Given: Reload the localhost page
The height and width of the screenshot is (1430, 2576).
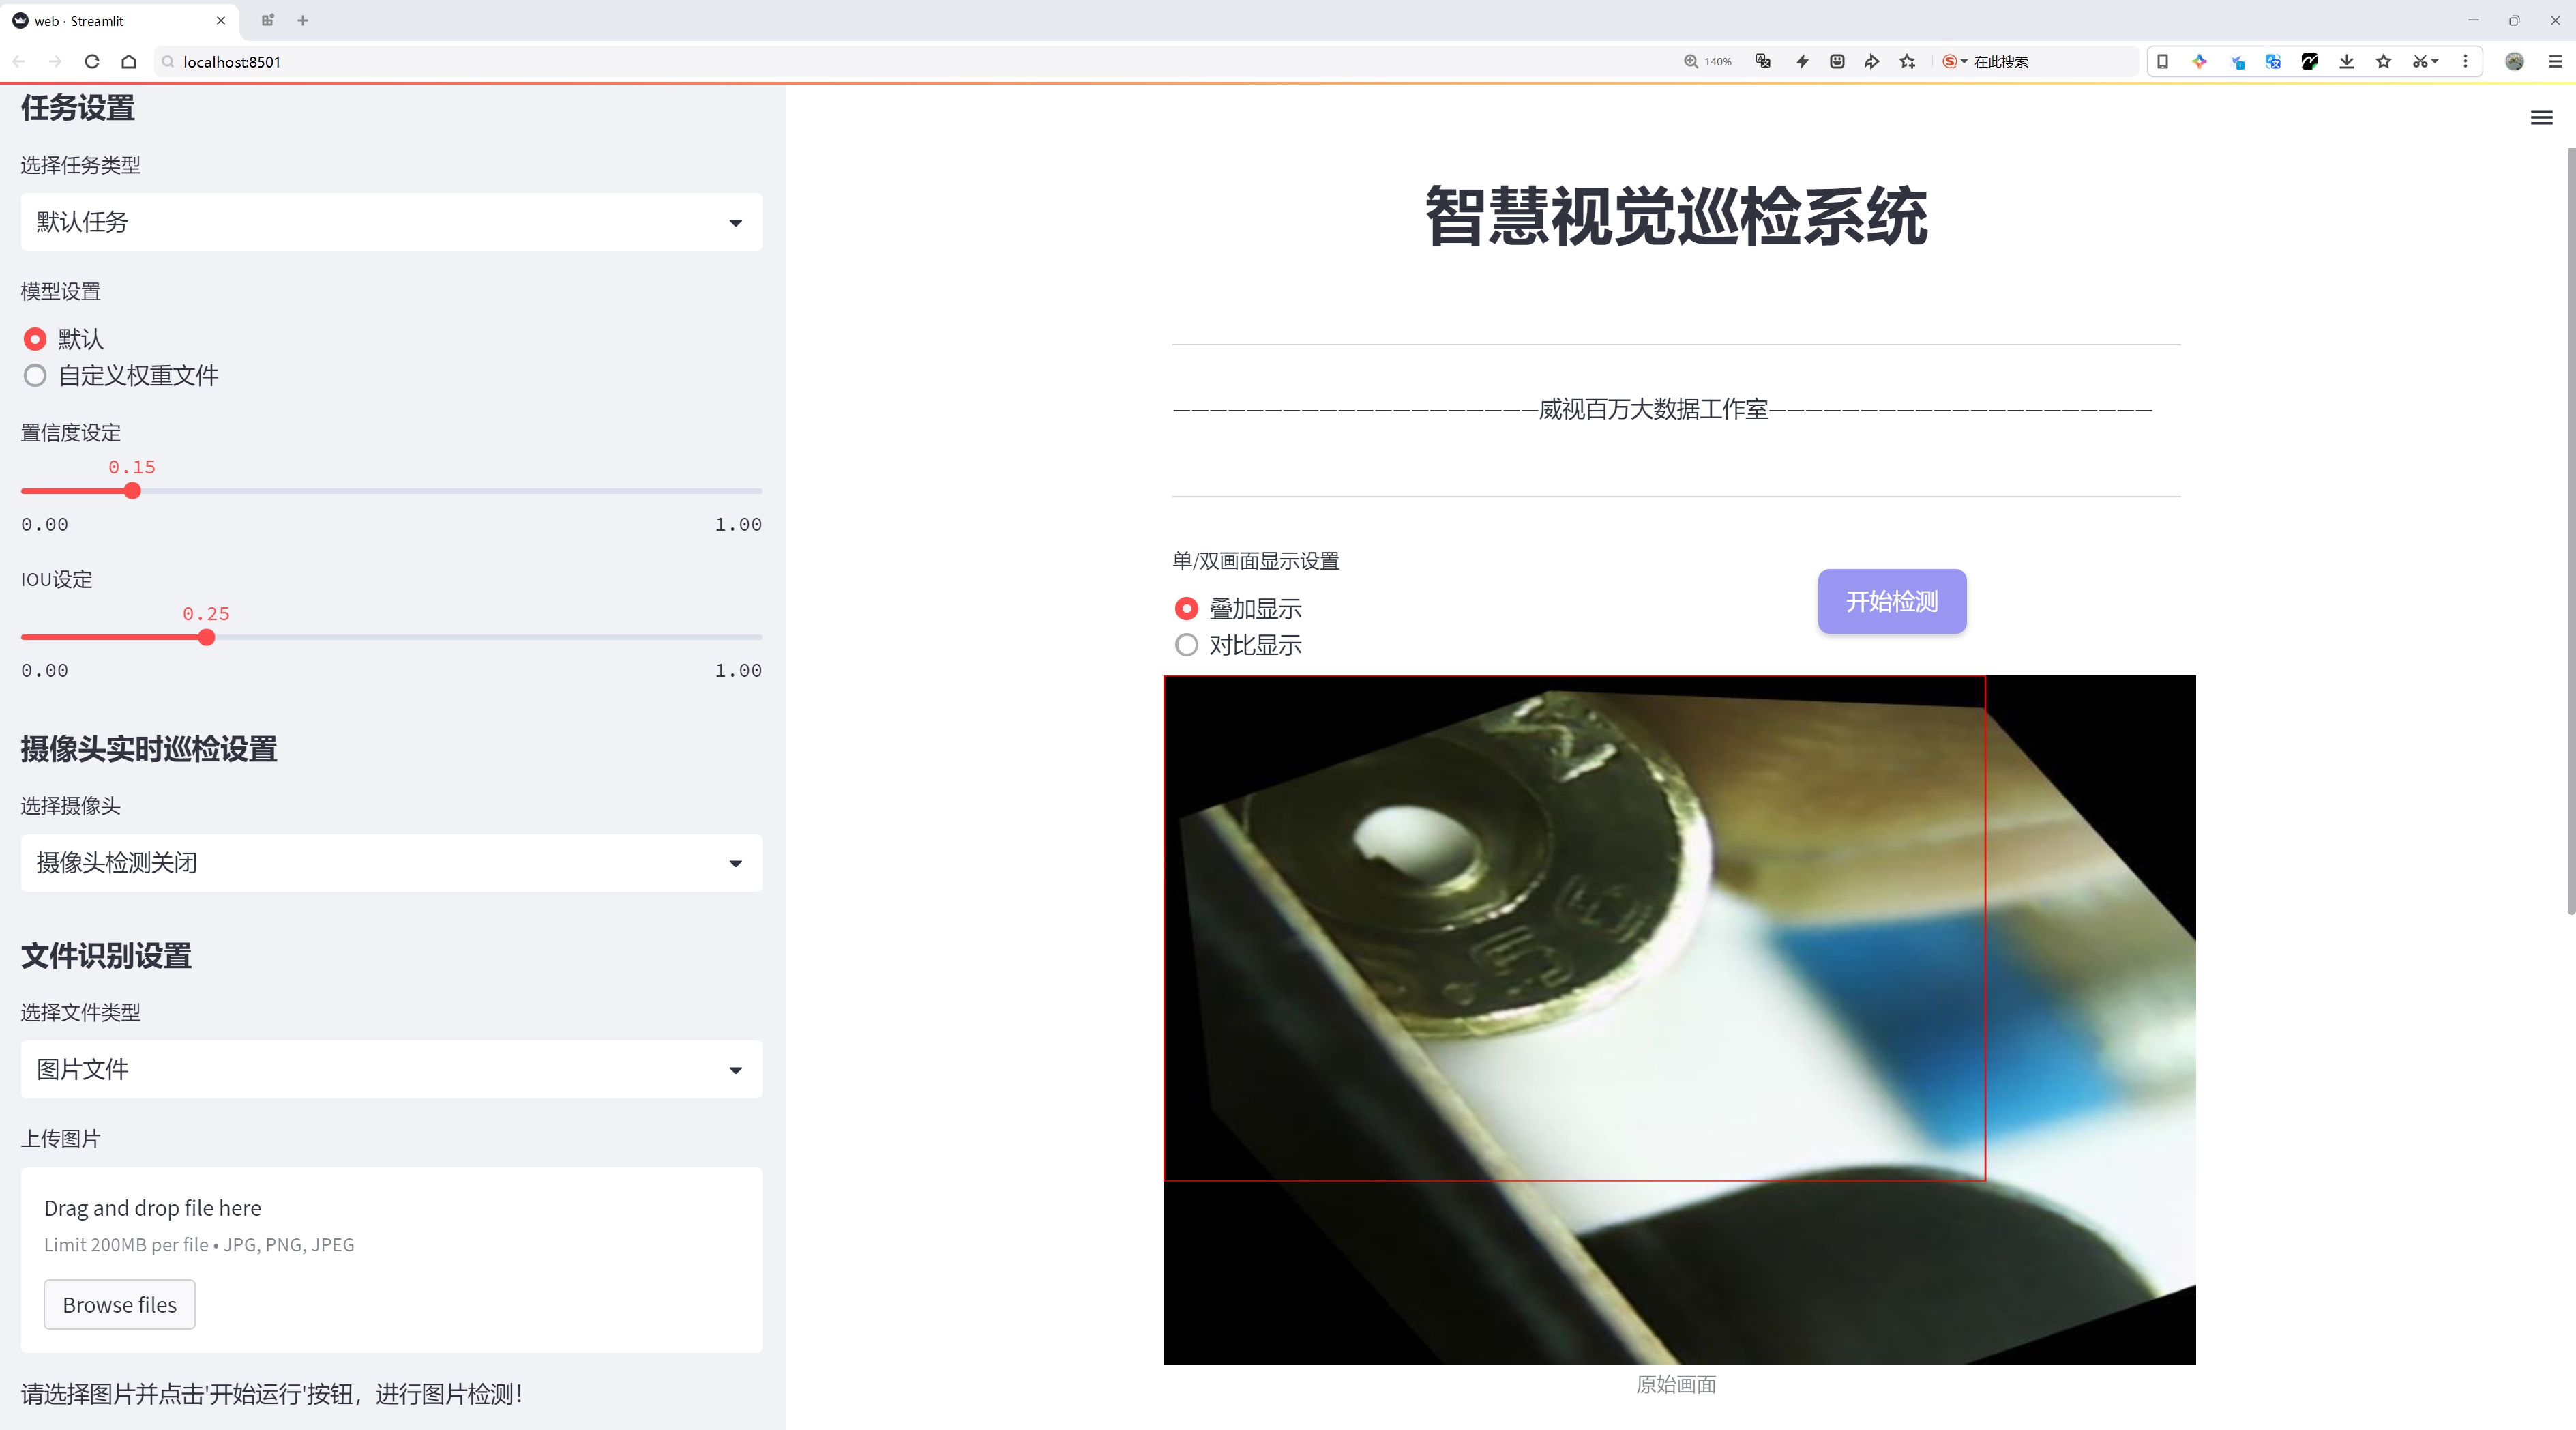Looking at the screenshot, I should [x=92, y=62].
